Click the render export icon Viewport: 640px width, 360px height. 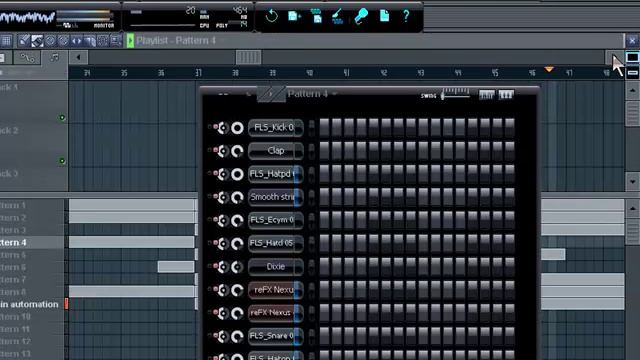click(x=316, y=16)
